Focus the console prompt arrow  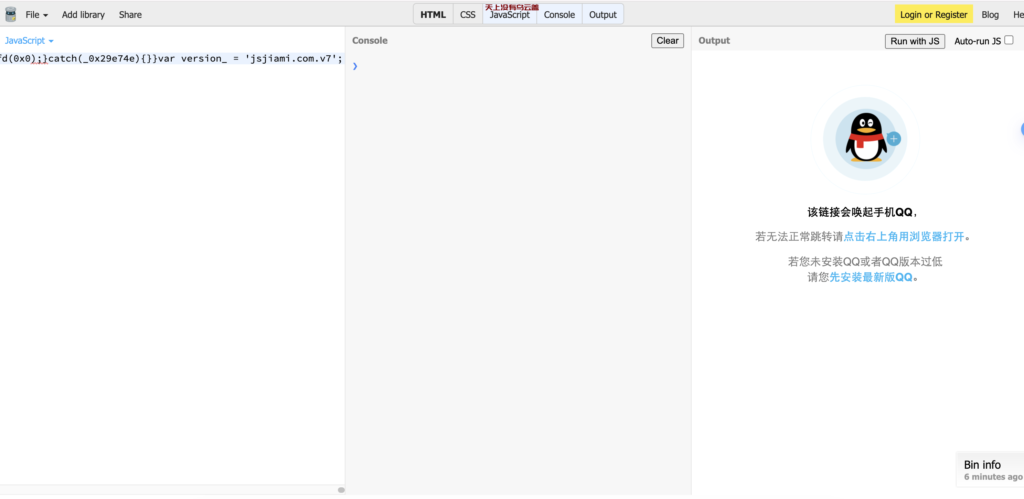355,66
